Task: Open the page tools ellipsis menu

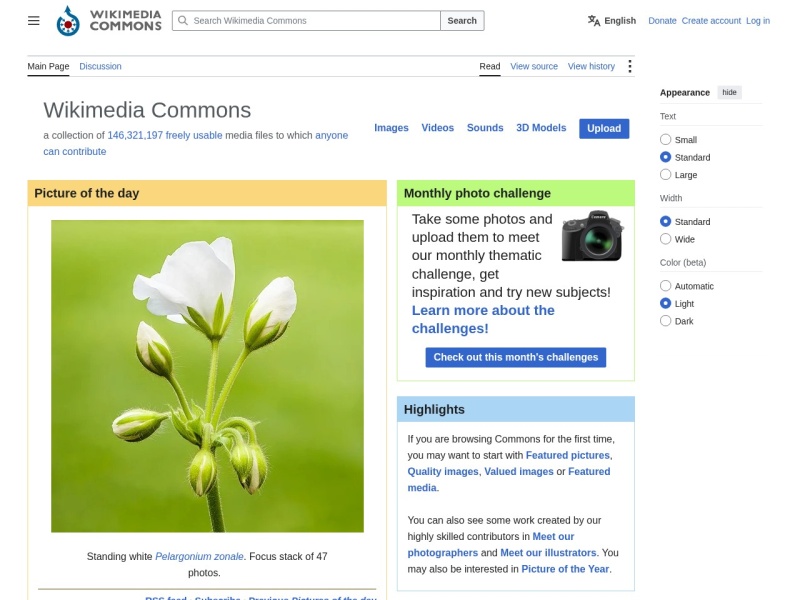Action: tap(630, 66)
